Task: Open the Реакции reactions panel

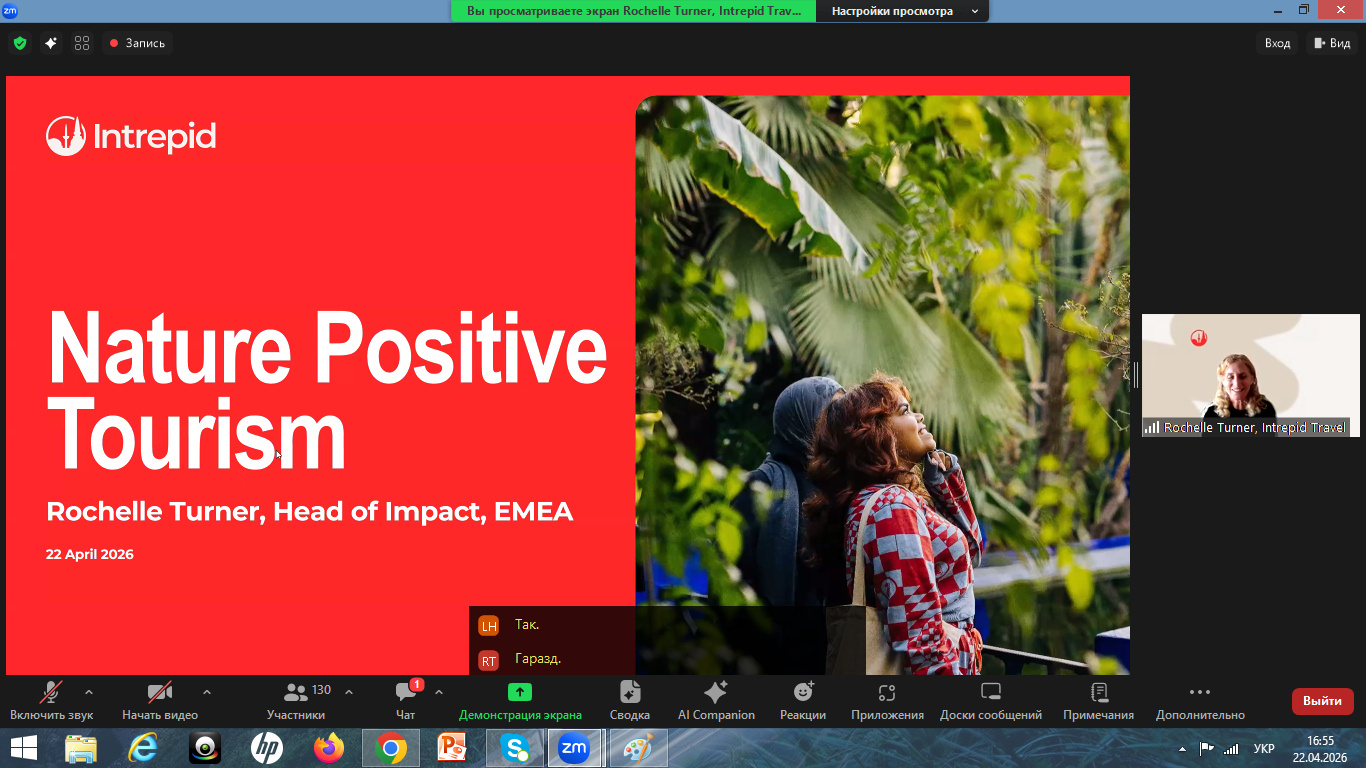Action: pos(803,700)
